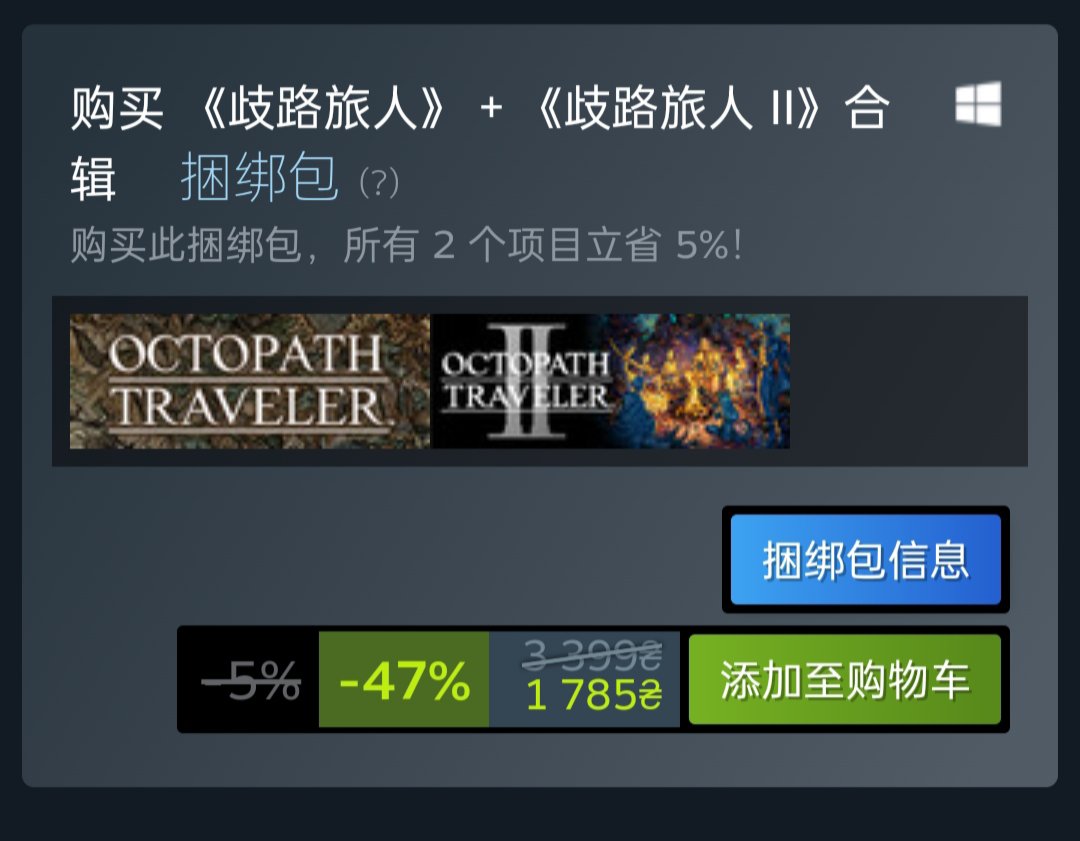The width and height of the screenshot is (1080, 841).
Task: Click the green 添加至购物车 button
Action: [x=844, y=679]
